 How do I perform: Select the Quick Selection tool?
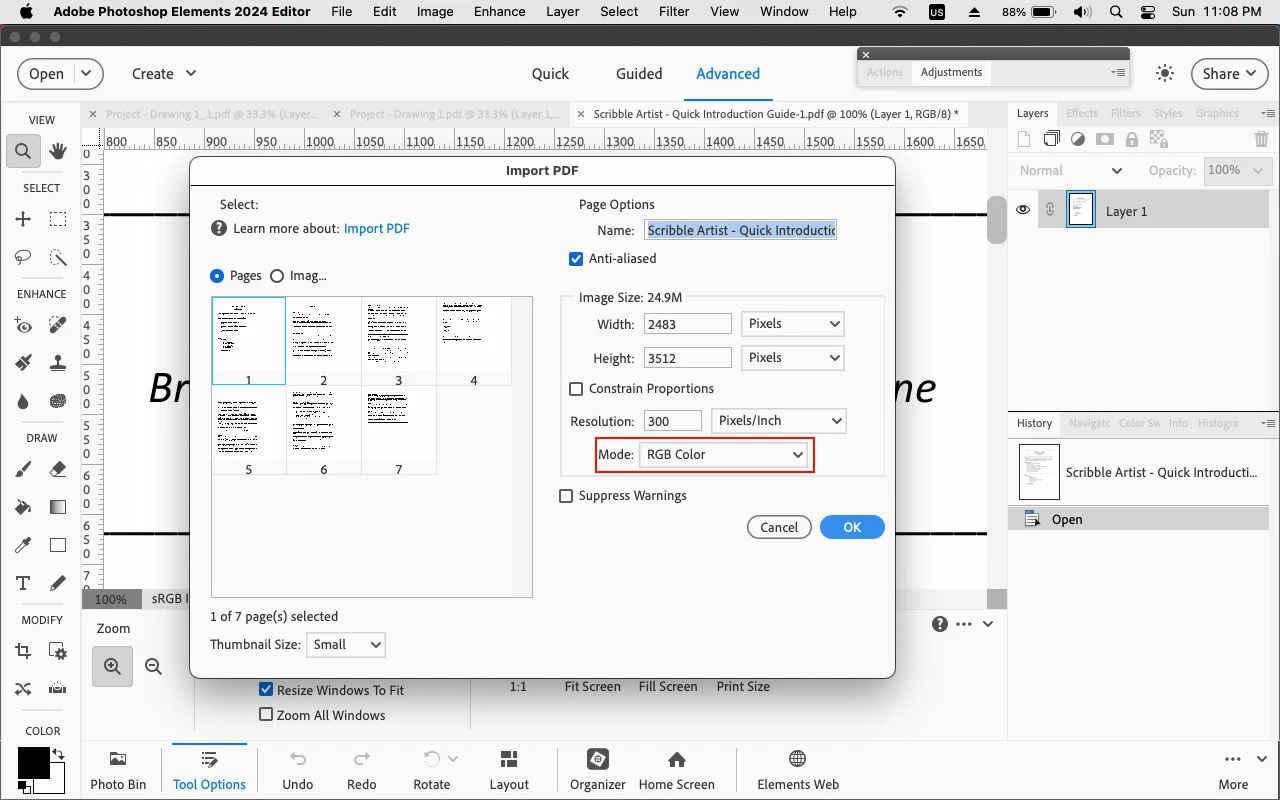(x=58, y=257)
